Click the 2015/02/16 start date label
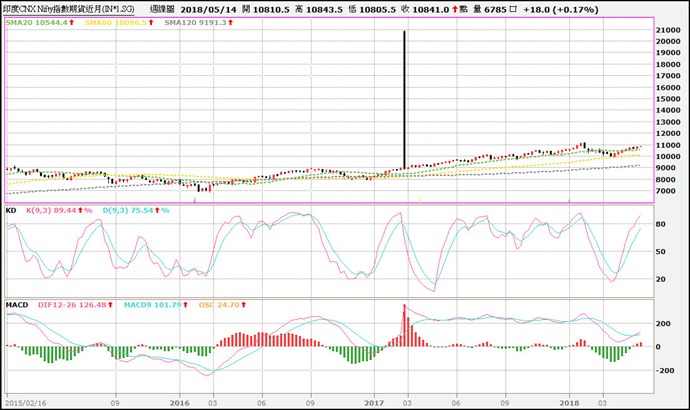Screen dimensions: 690x410 click(24, 401)
